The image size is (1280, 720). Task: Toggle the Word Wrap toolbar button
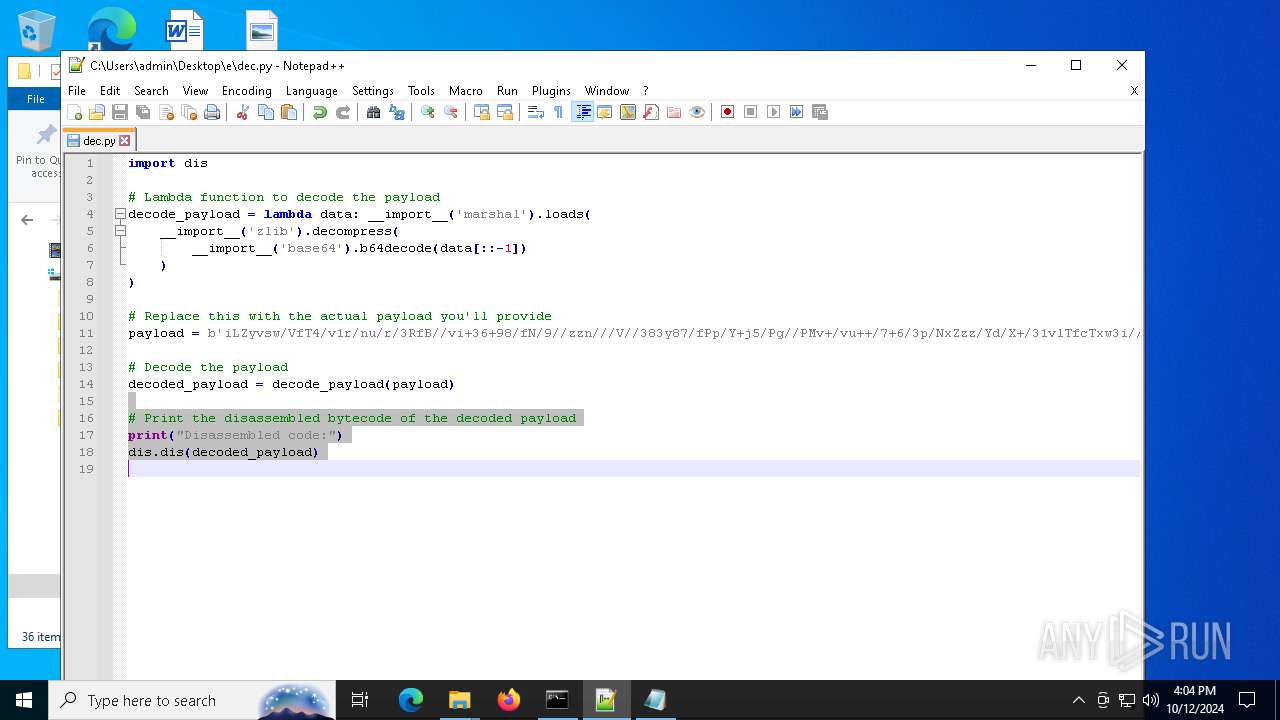[x=536, y=112]
